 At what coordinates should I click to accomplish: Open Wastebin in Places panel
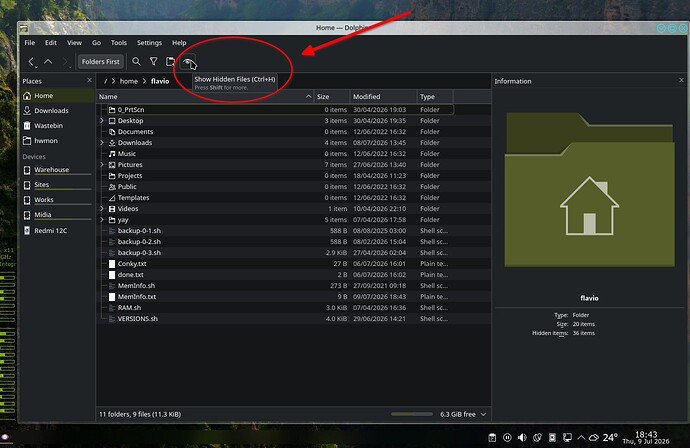(57, 125)
